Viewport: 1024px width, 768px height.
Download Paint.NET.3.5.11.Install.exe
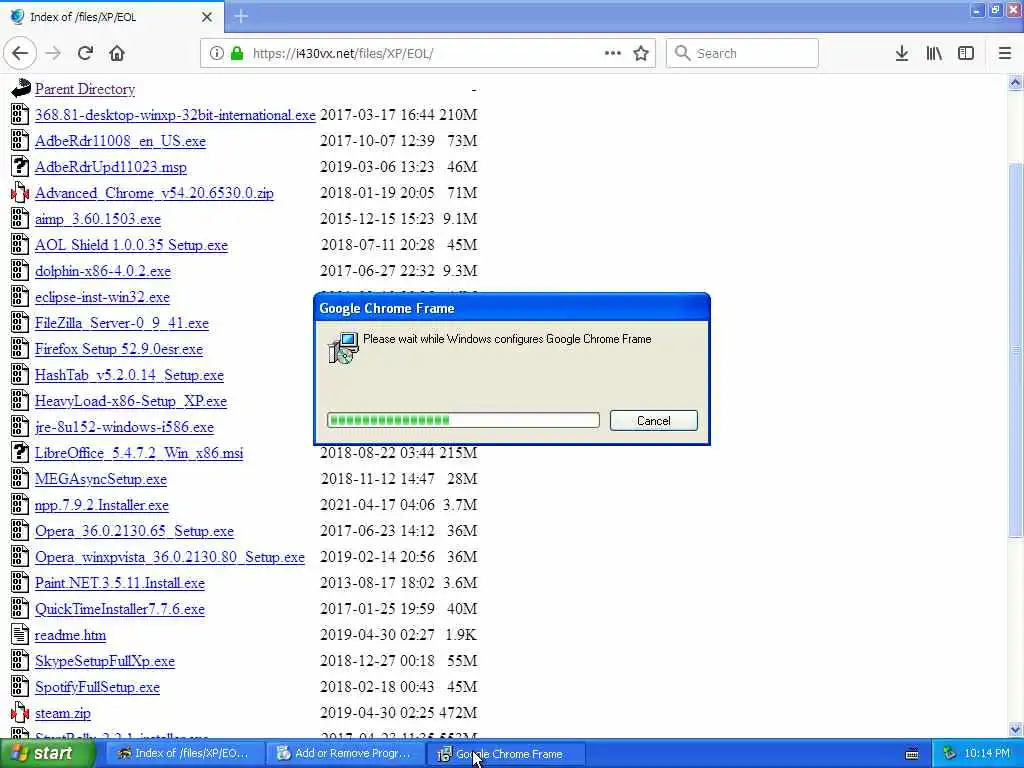[x=120, y=583]
